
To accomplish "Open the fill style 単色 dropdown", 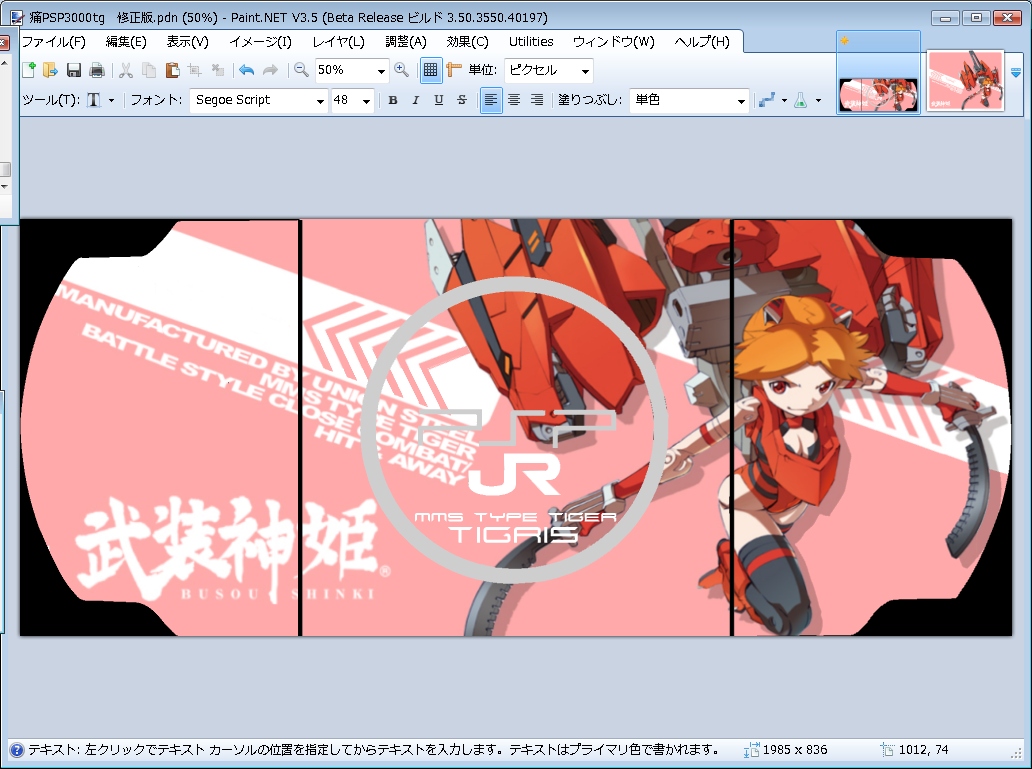I will coord(740,101).
